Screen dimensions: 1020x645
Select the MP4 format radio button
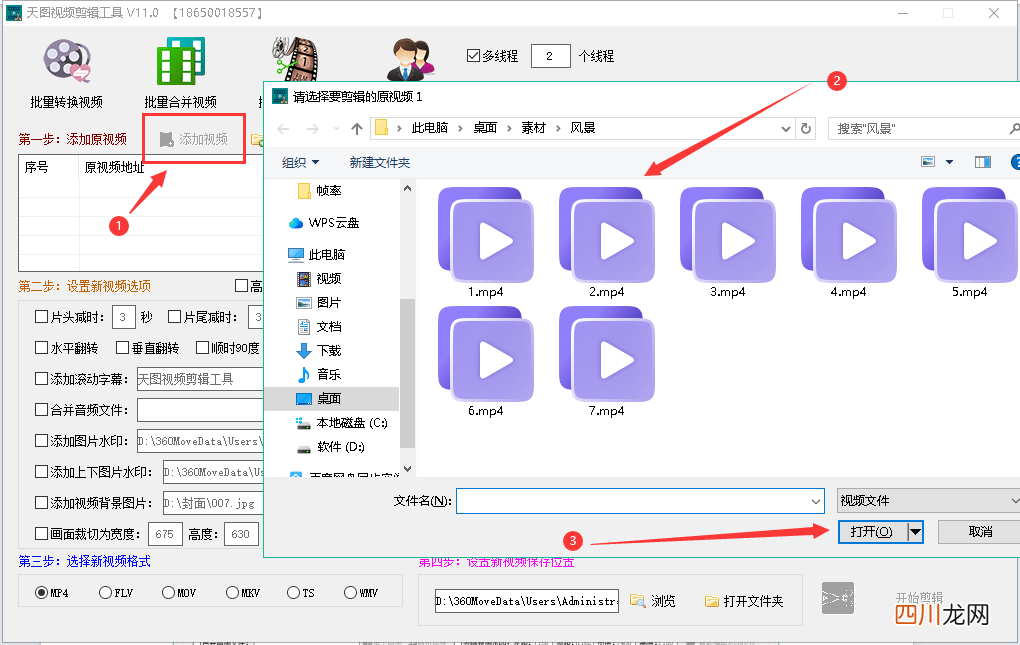coord(42,592)
